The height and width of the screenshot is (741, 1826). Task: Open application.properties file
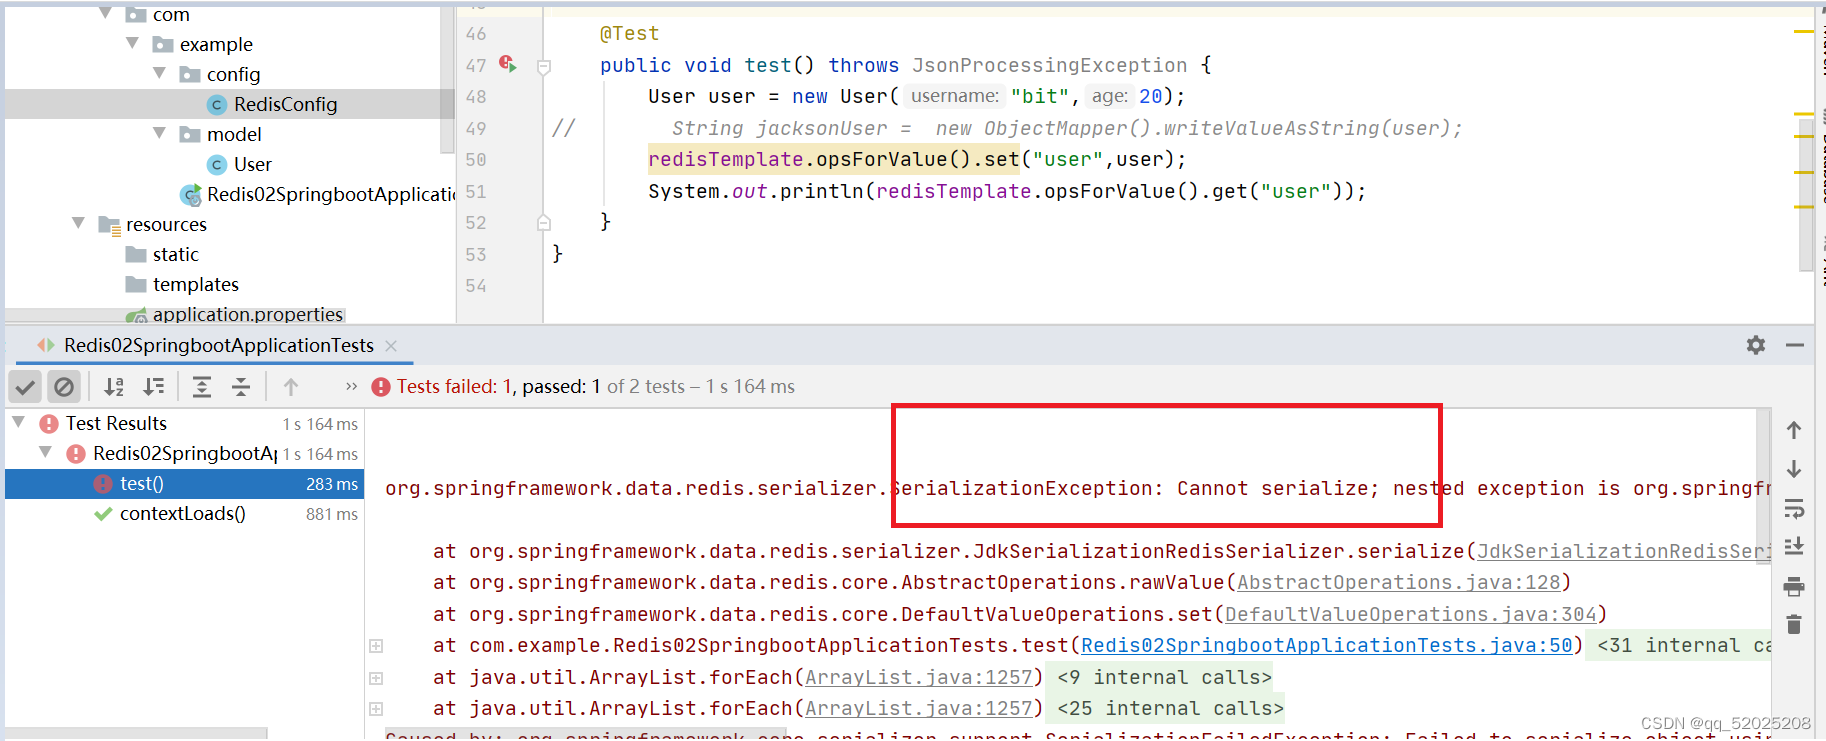pyautogui.click(x=247, y=314)
